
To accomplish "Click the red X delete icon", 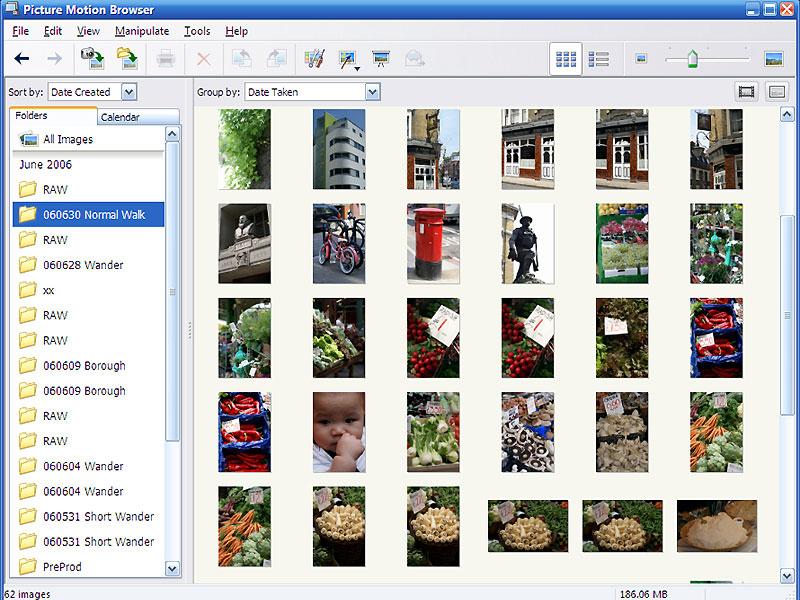I will 204,59.
